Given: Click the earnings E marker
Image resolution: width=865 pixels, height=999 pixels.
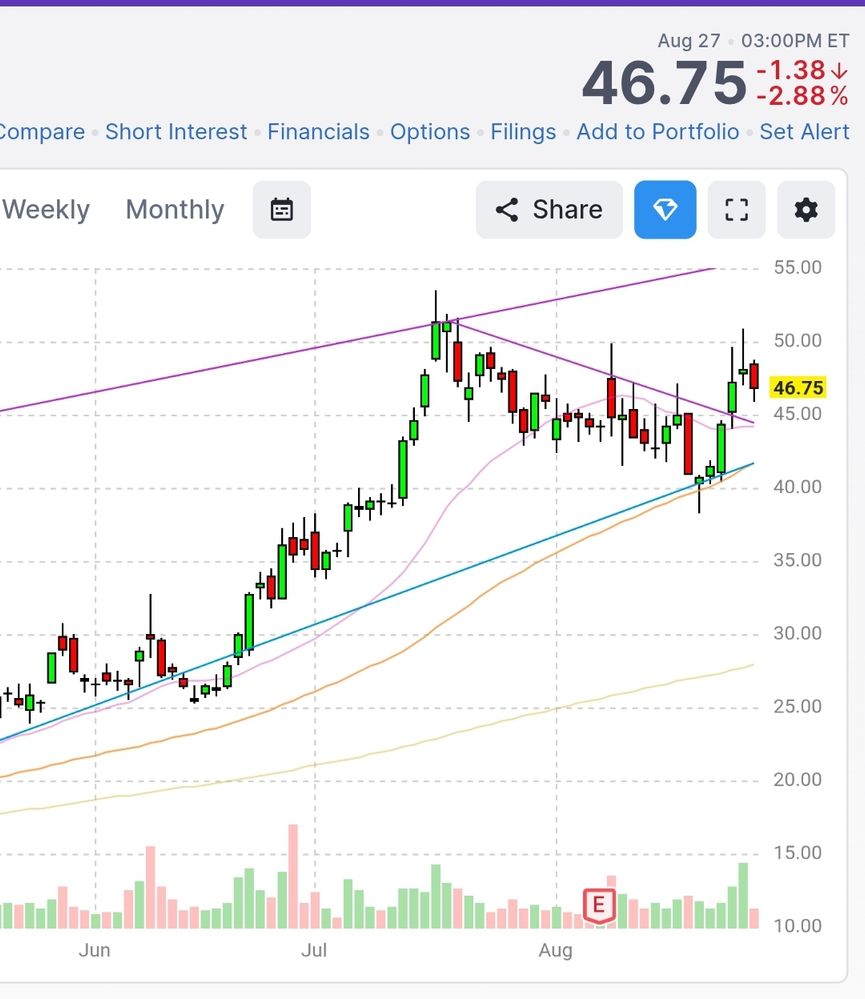Looking at the screenshot, I should [x=599, y=905].
